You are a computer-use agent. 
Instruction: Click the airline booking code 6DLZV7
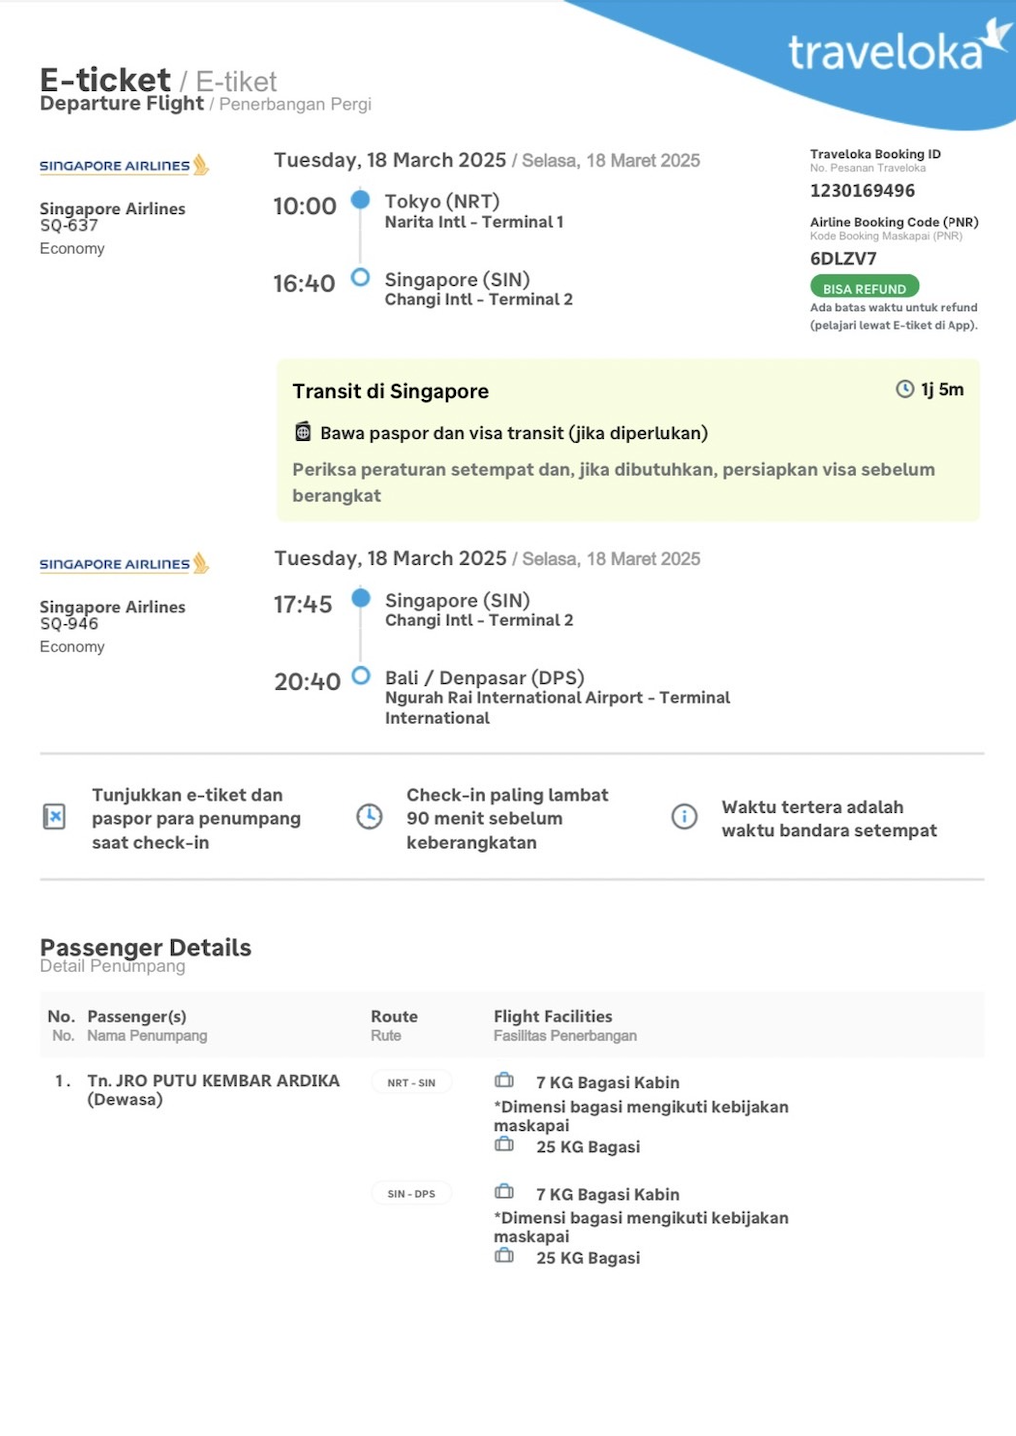(843, 259)
